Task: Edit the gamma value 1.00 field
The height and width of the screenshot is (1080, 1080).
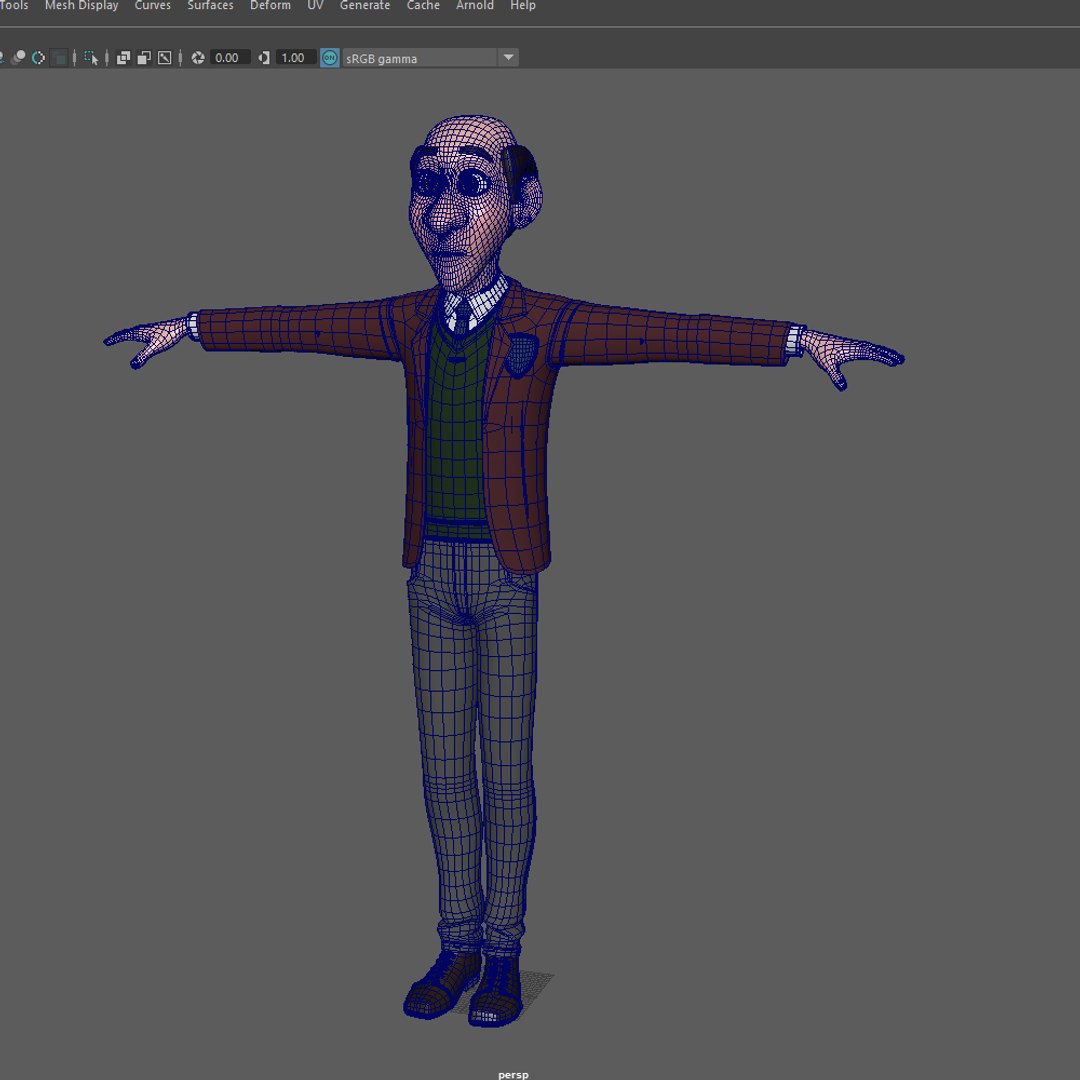Action: [x=295, y=58]
